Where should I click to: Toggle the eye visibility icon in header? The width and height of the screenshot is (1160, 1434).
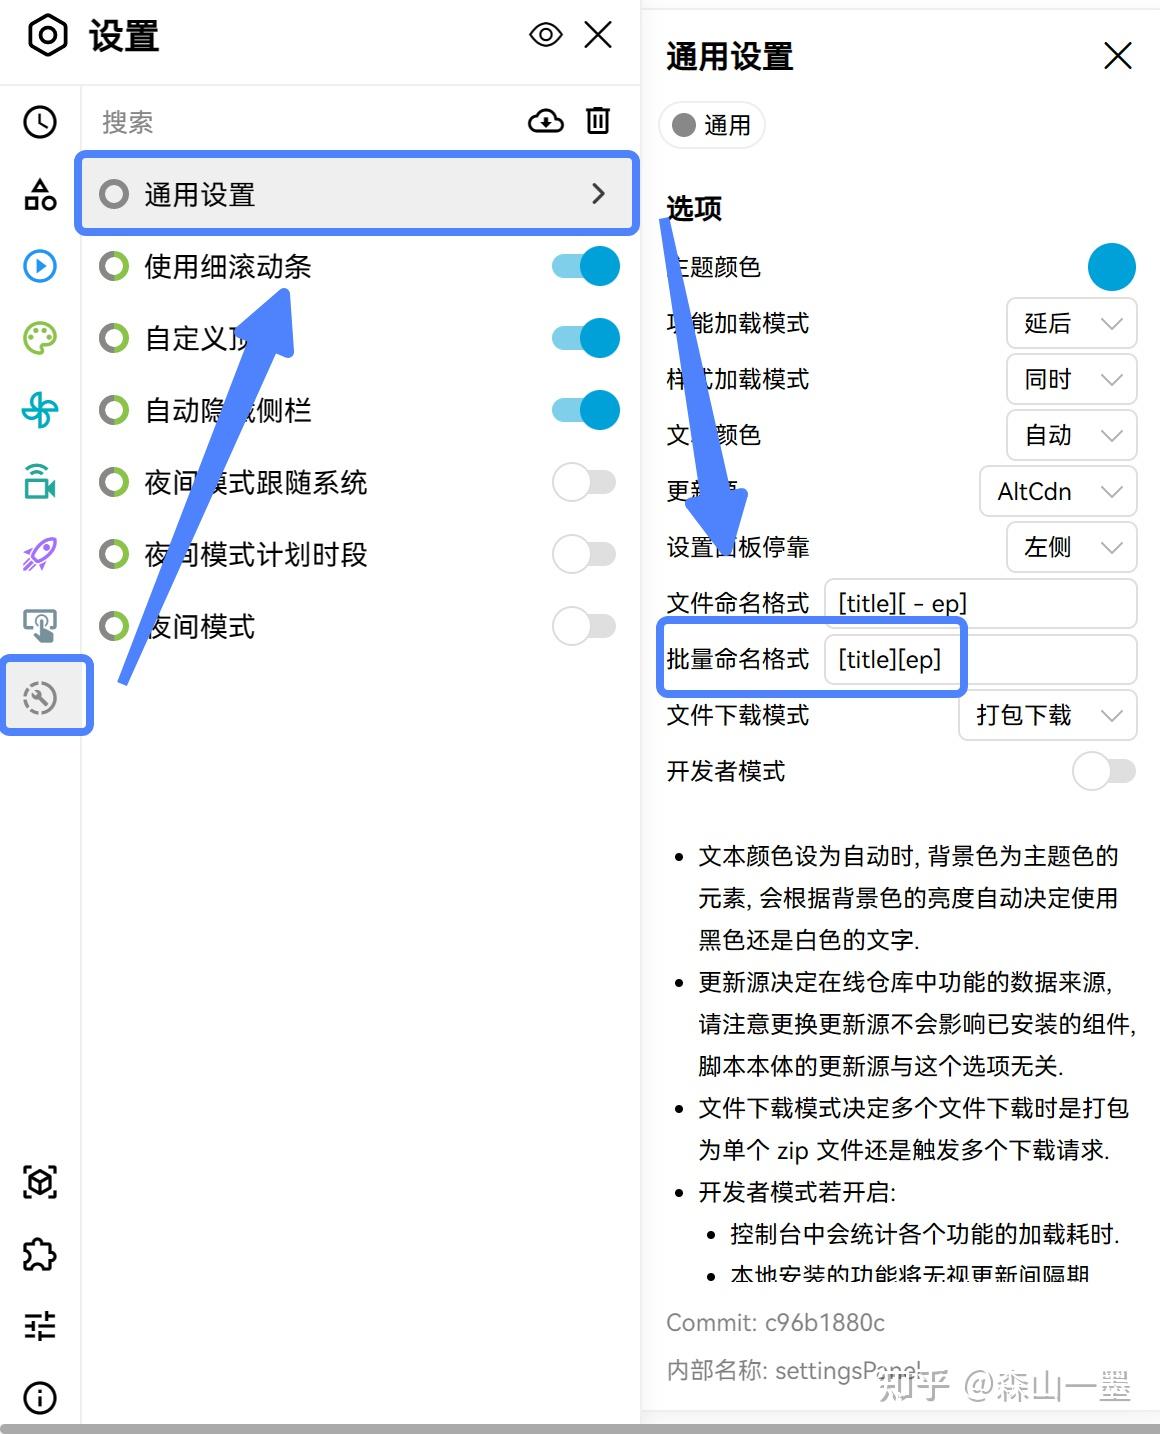click(x=546, y=35)
